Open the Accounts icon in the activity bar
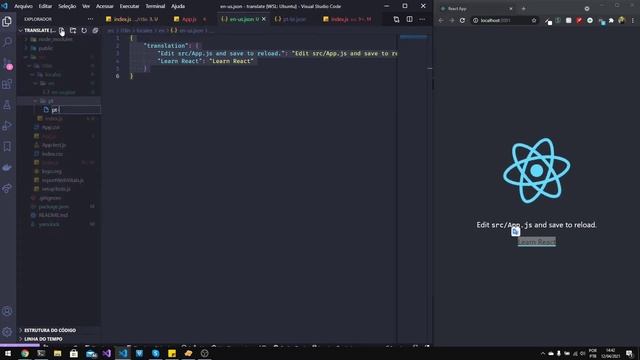This screenshot has width=640, height=360. point(7,311)
